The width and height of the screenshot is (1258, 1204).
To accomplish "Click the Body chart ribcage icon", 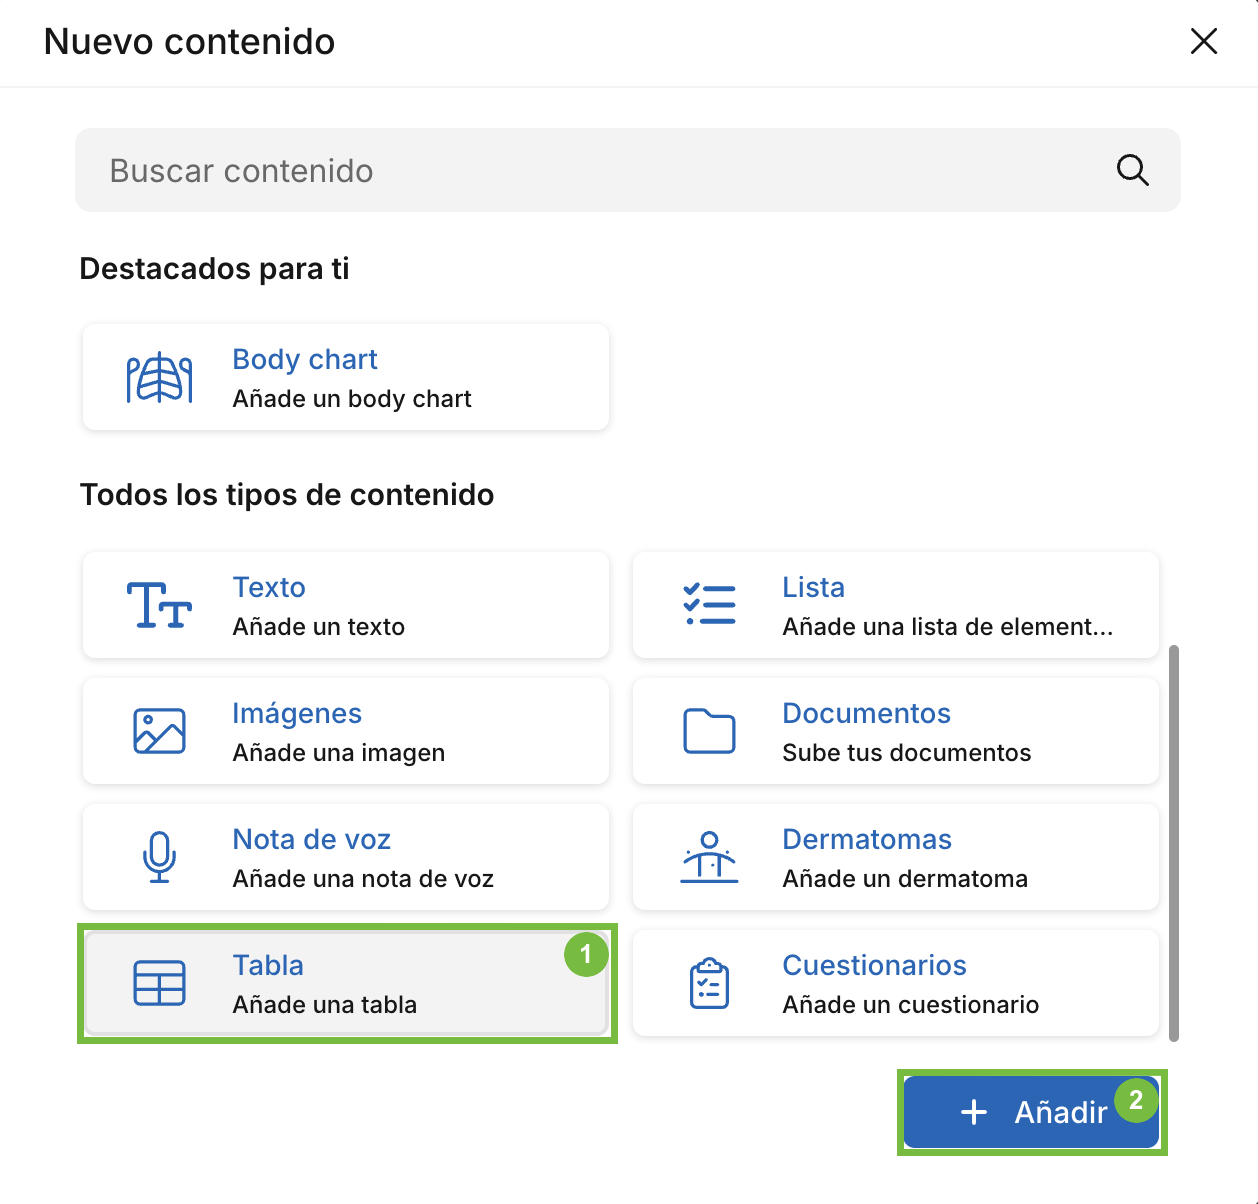I will [x=159, y=378].
